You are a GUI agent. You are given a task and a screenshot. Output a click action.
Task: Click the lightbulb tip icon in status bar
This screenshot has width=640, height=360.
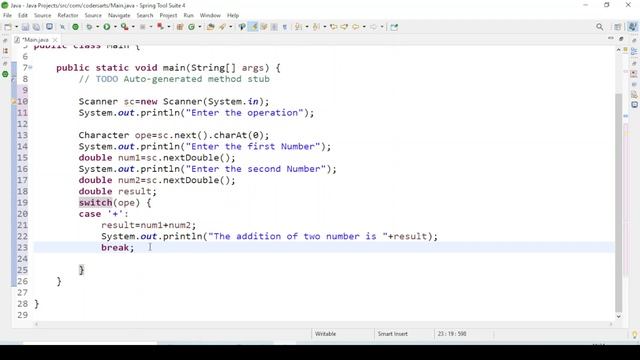point(634,335)
